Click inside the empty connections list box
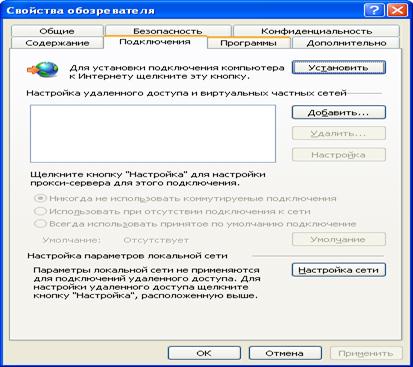This screenshot has width=413, height=367. tap(153, 134)
